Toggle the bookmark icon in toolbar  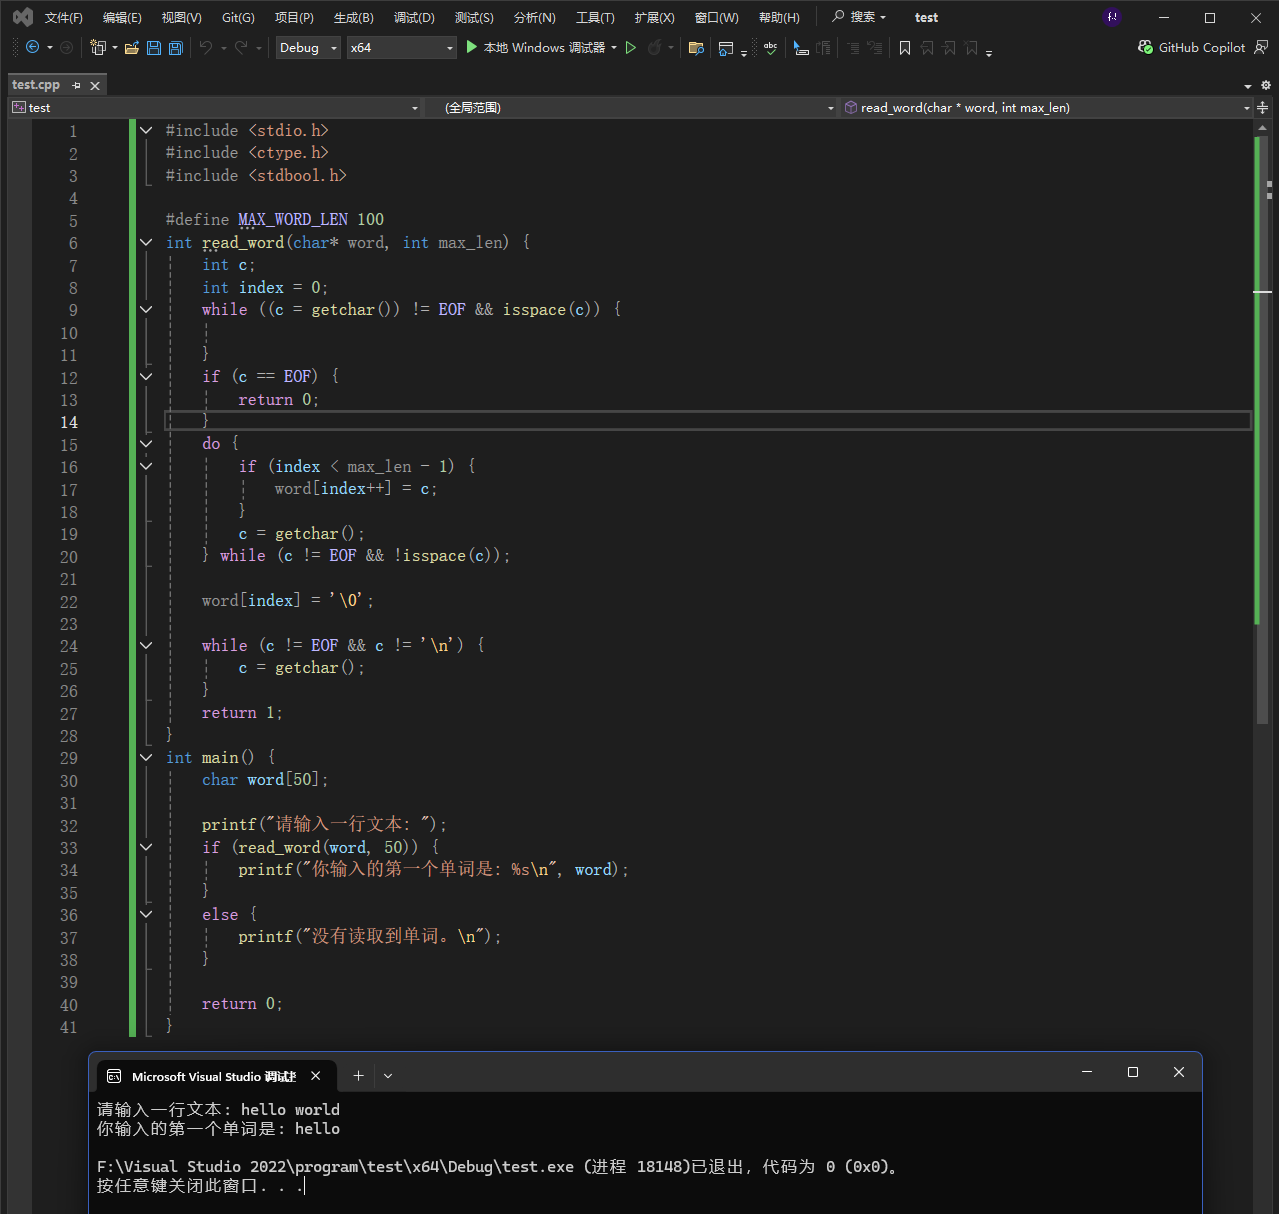(905, 47)
